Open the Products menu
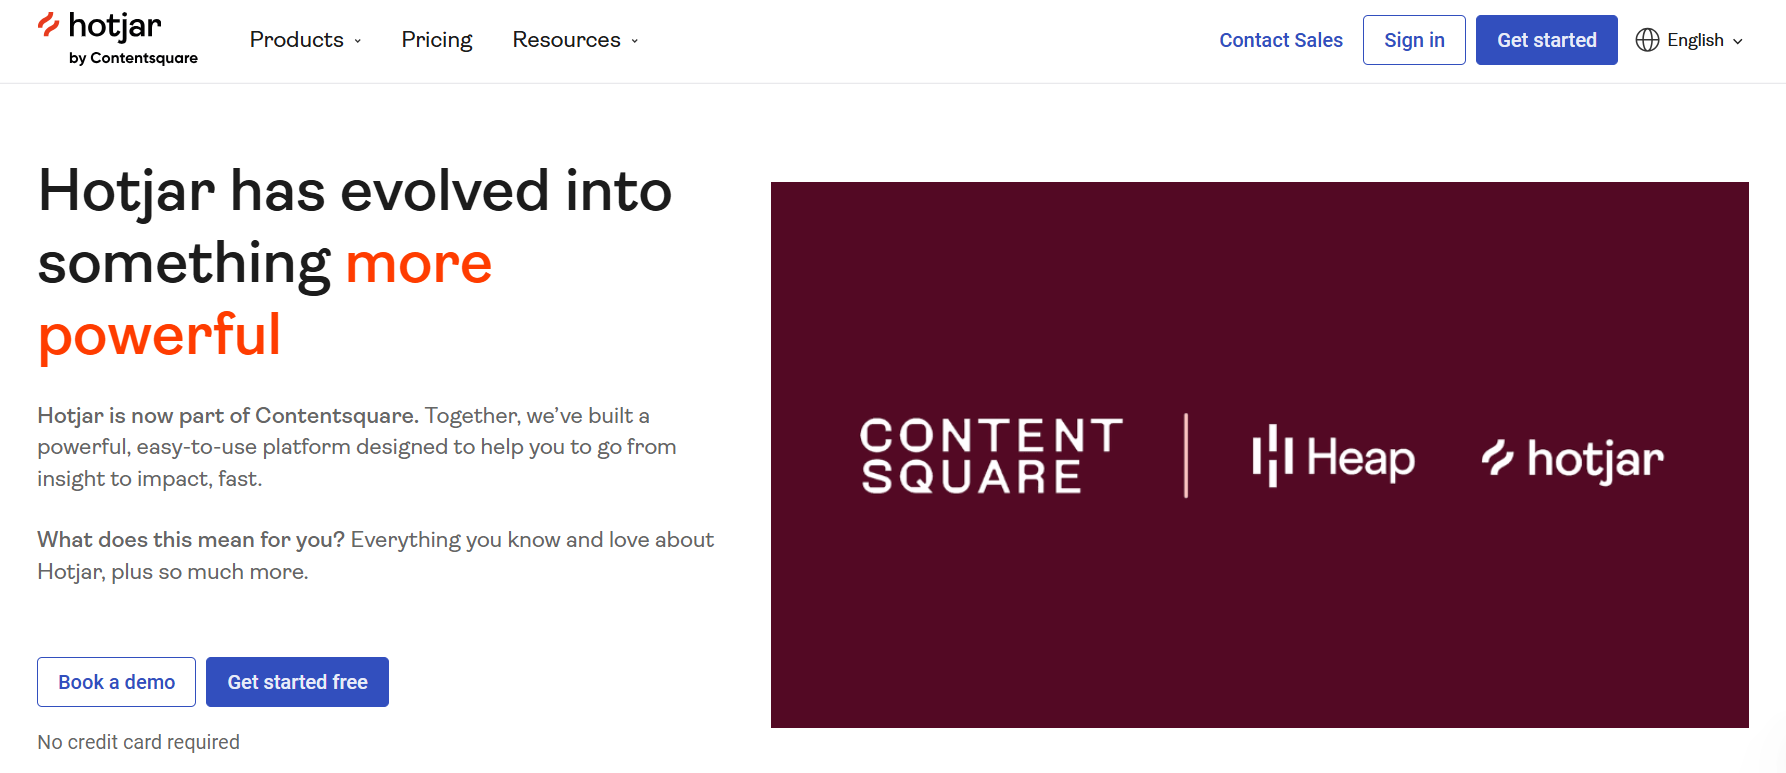1786x773 pixels. [296, 40]
